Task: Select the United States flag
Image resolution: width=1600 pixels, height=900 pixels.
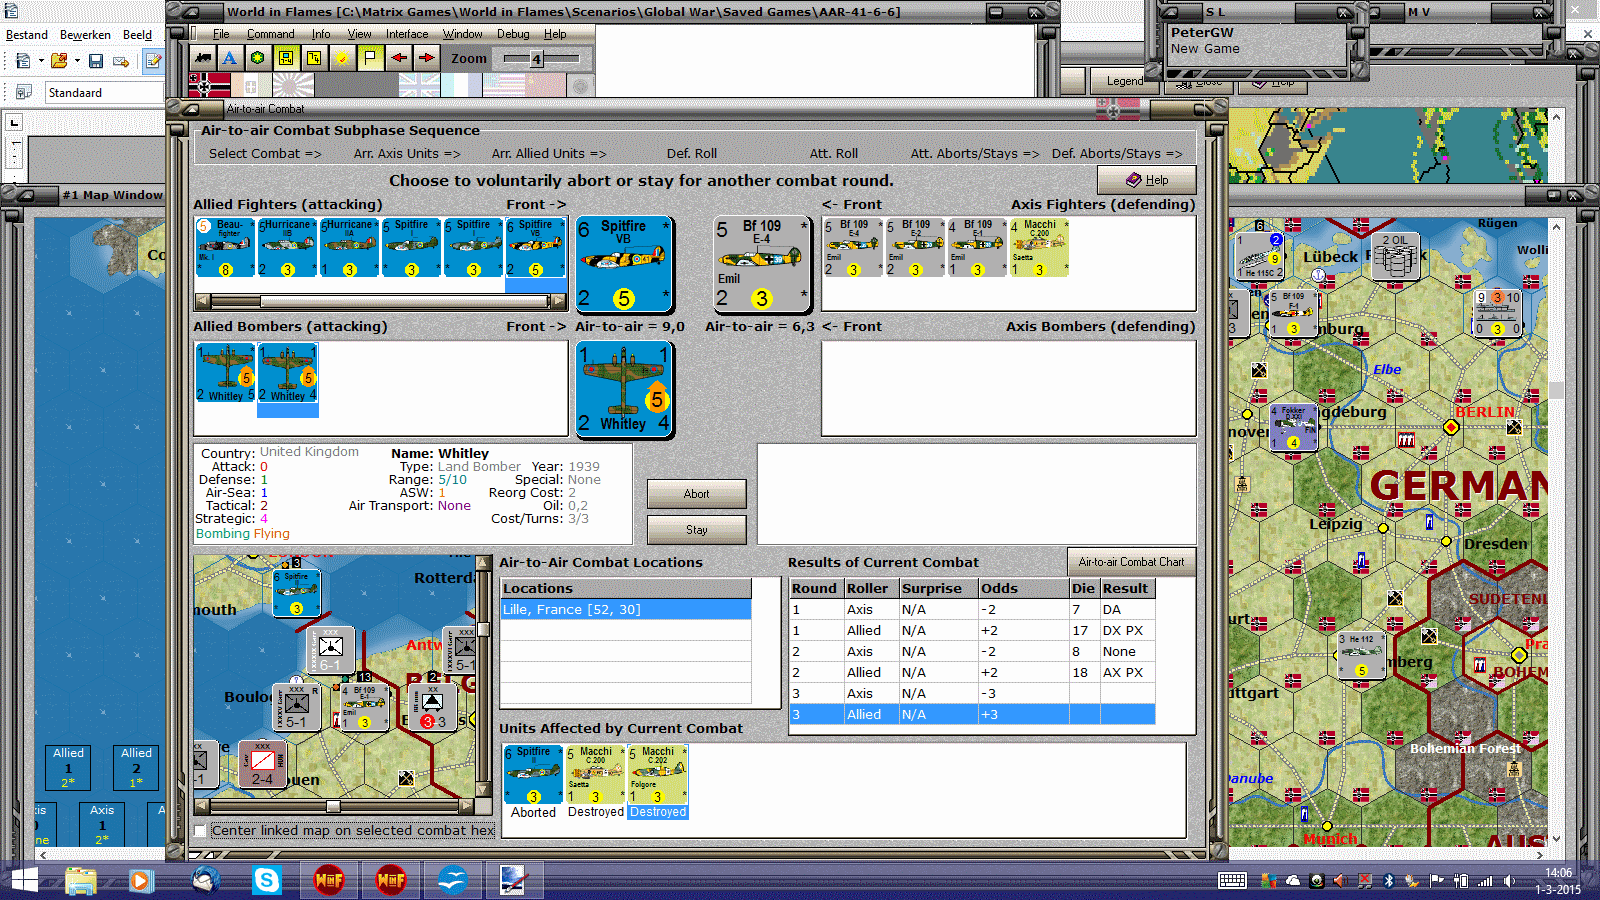Action: [x=503, y=85]
